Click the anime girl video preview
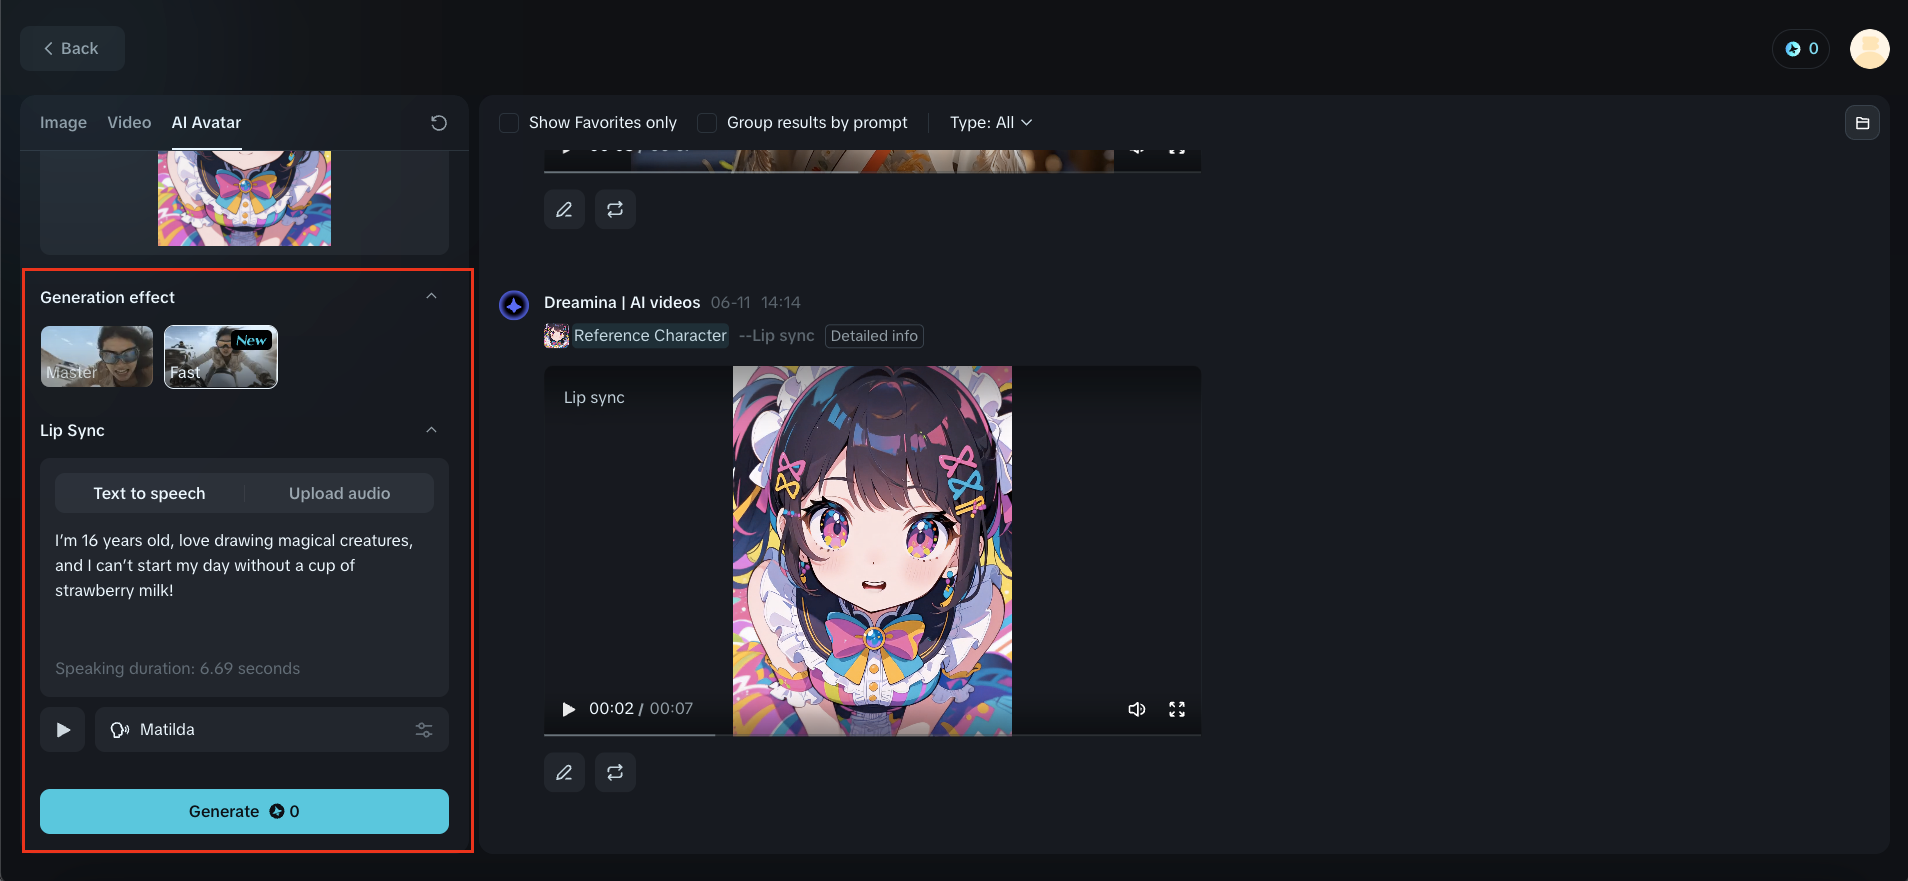 [x=872, y=551]
